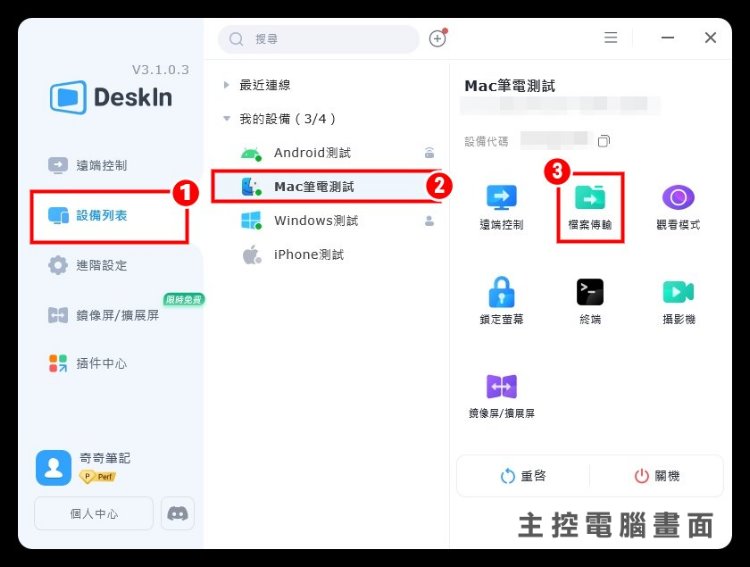Image resolution: width=750 pixels, height=567 pixels.
Task: Open 鏡像屏/擴展屏 in device panel
Action: 501,396
